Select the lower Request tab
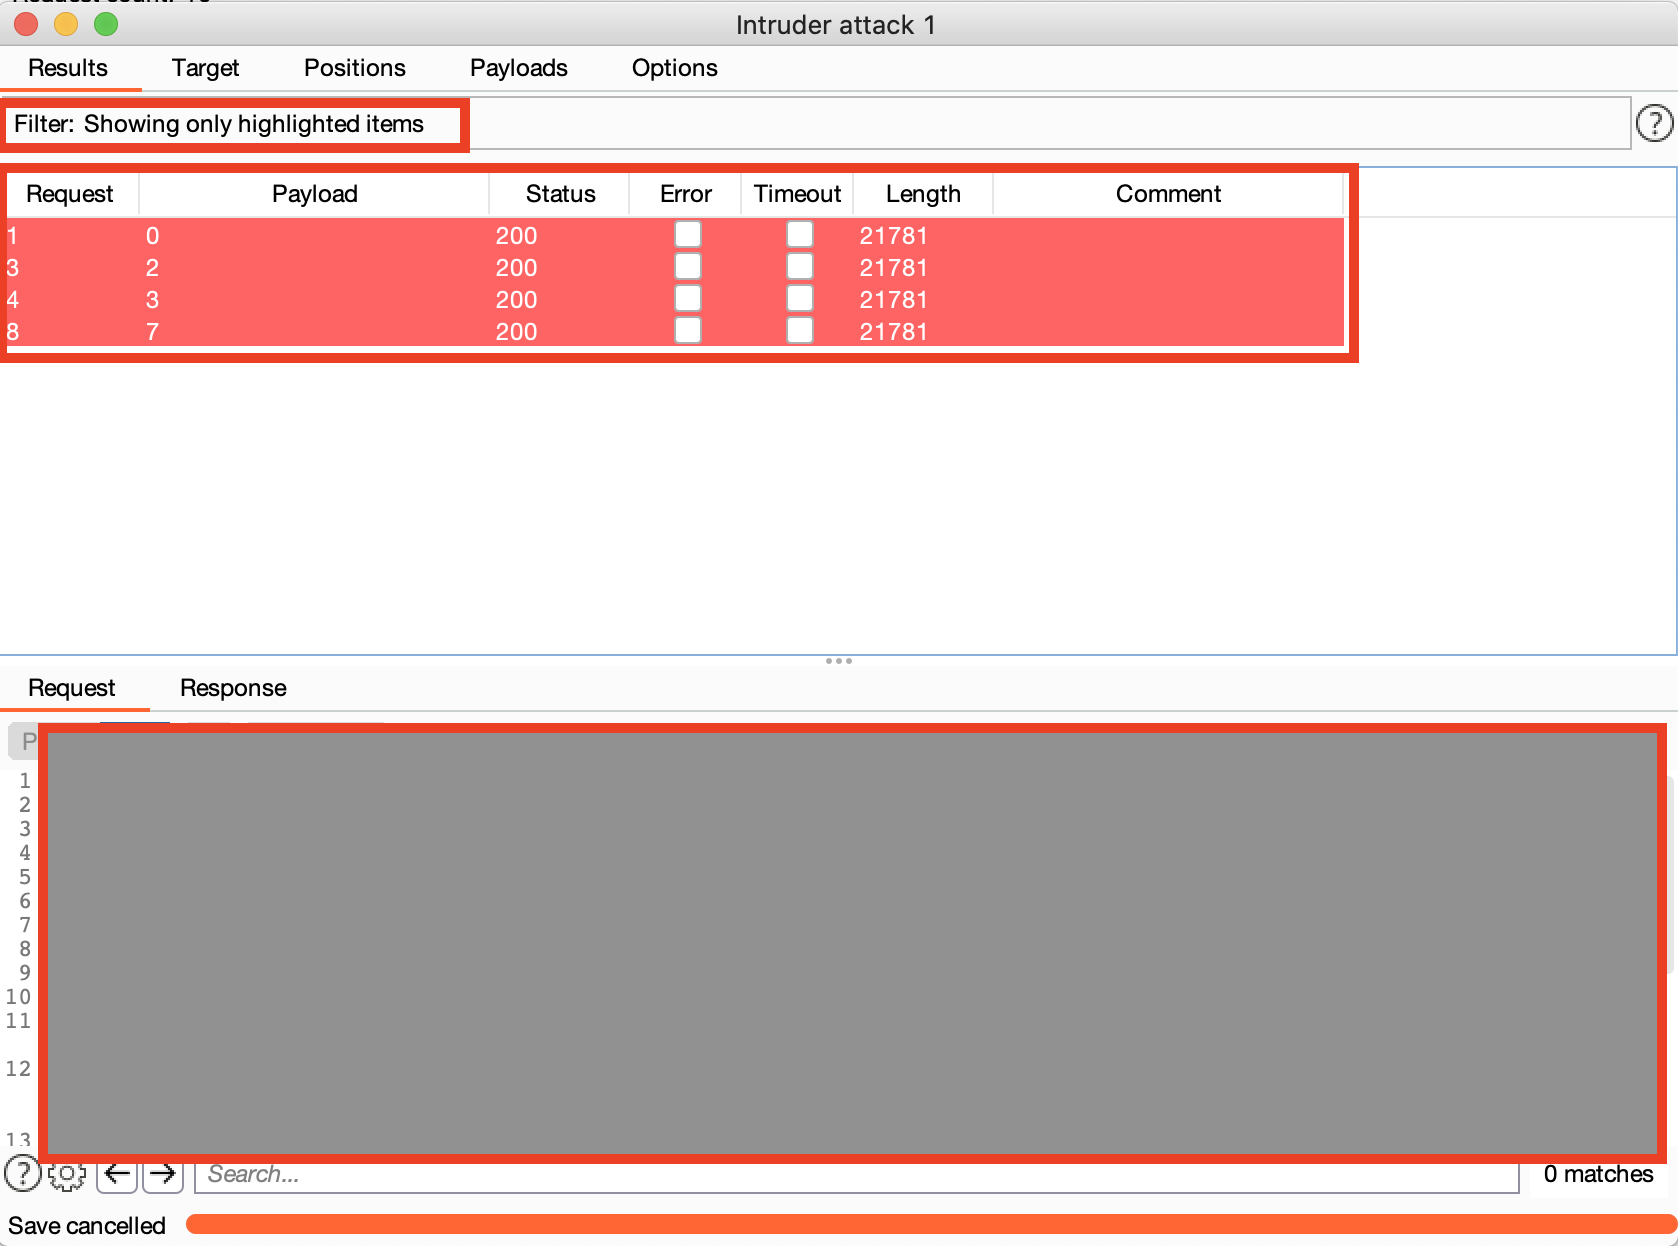The width and height of the screenshot is (1678, 1246). click(72, 688)
